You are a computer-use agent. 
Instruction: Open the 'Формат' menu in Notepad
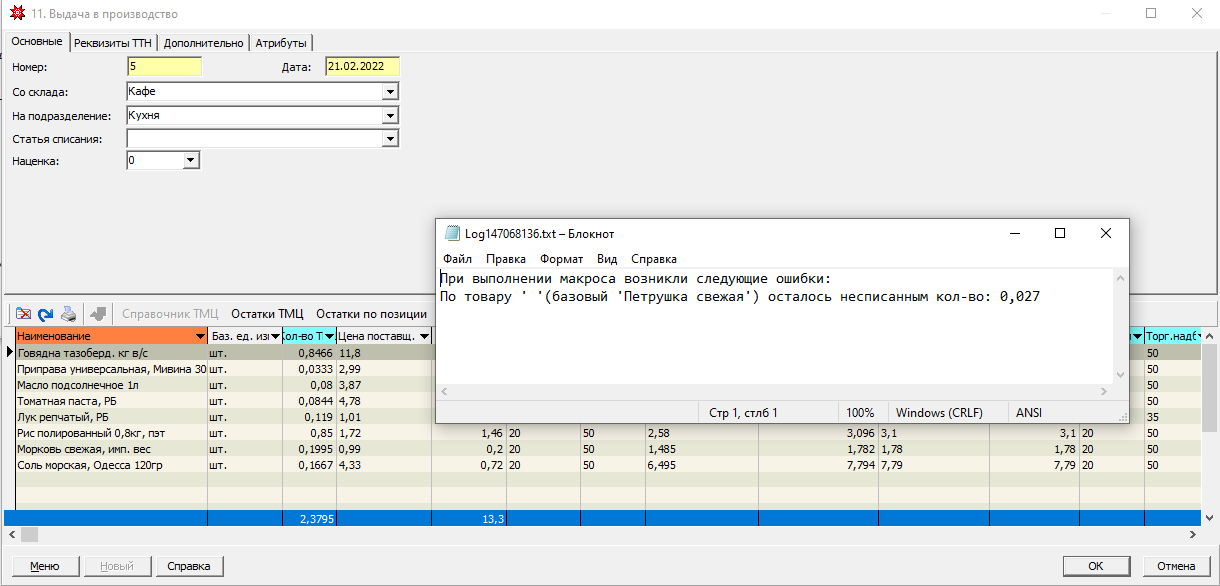coord(560,258)
